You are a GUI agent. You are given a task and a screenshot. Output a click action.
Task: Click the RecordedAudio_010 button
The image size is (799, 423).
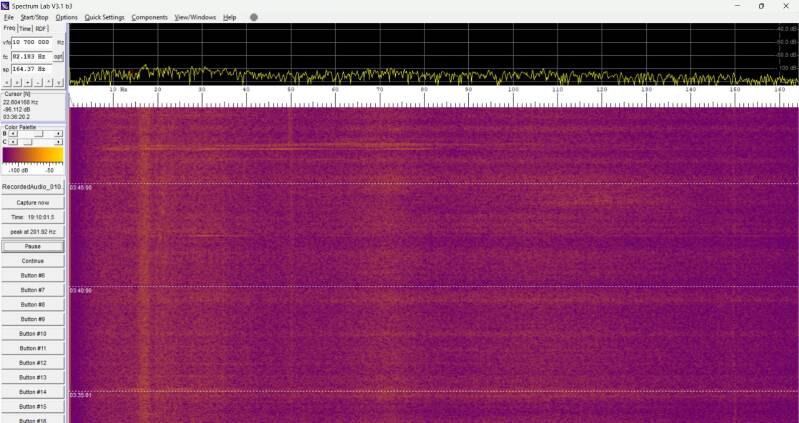coord(33,187)
